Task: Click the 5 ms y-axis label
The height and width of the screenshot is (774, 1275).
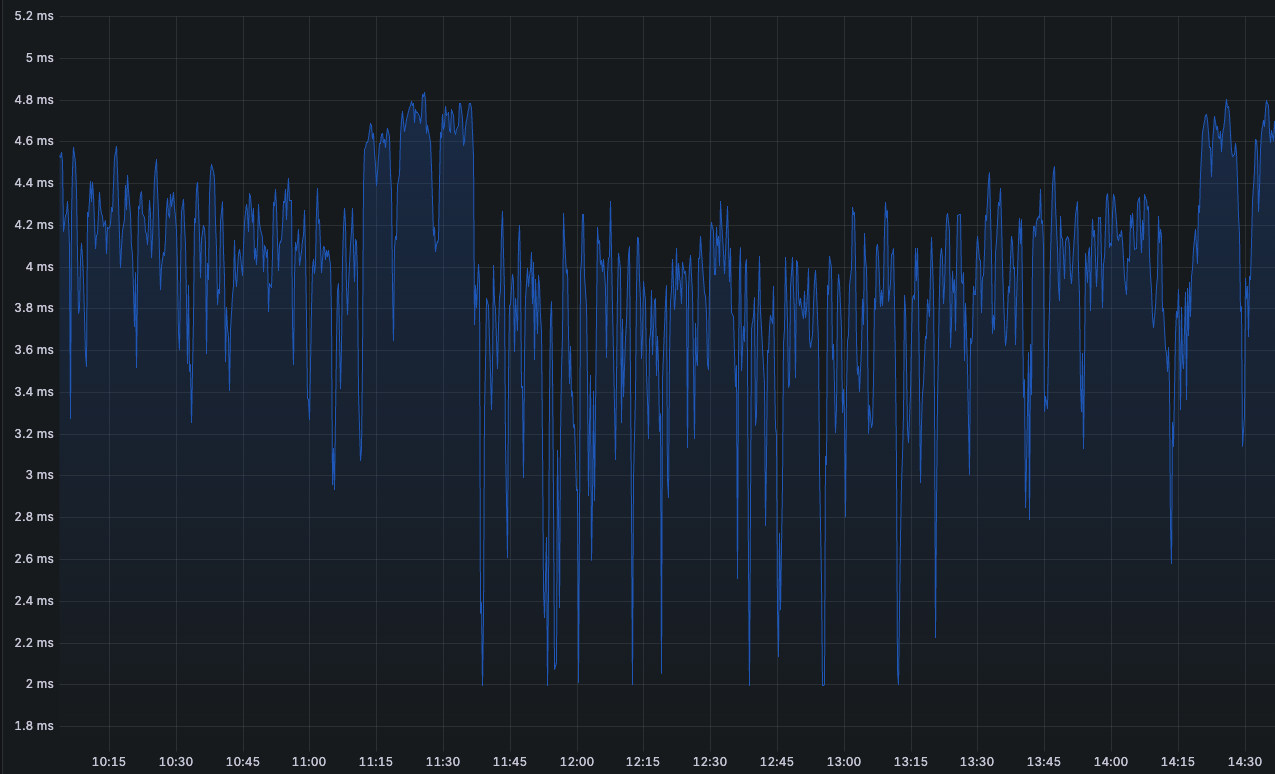Action: pyautogui.click(x=39, y=58)
